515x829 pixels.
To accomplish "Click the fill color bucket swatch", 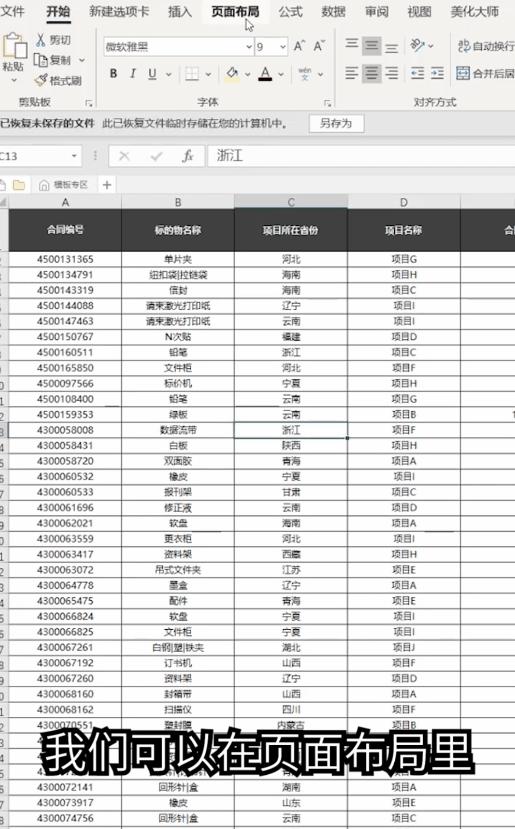I will point(232,73).
